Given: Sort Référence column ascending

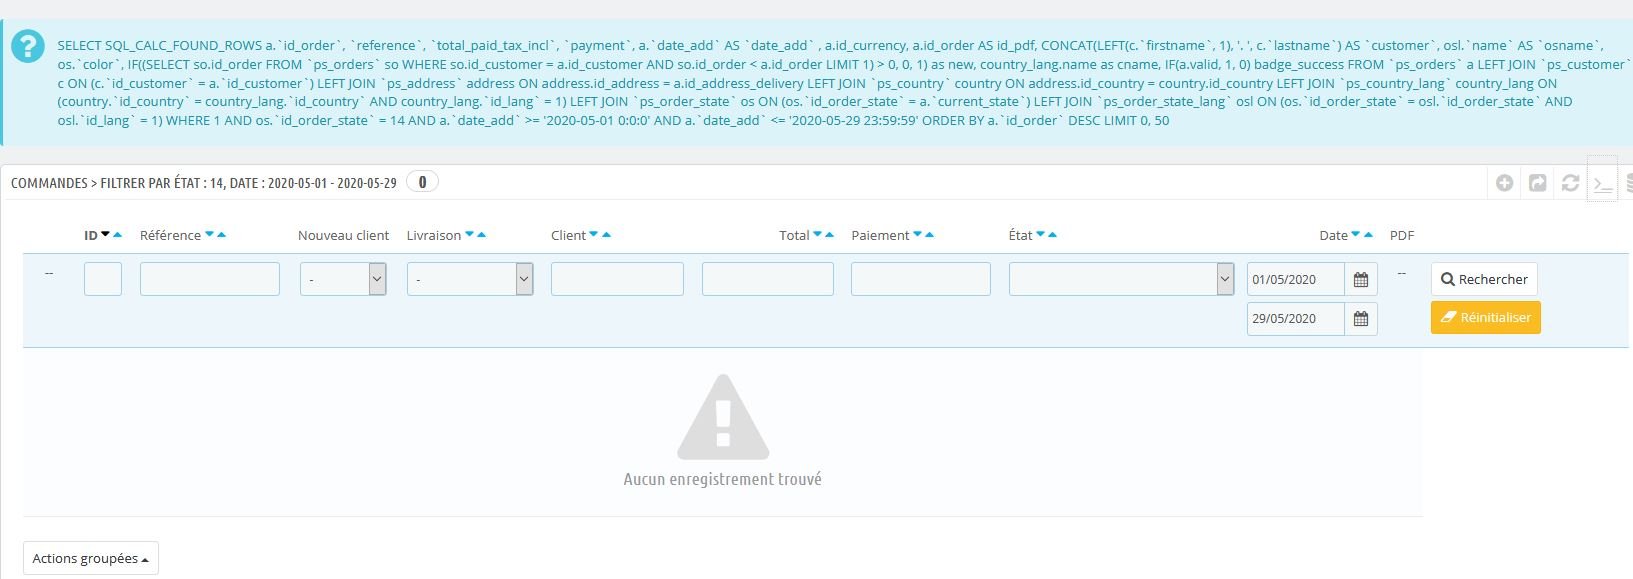Looking at the screenshot, I should 222,234.
